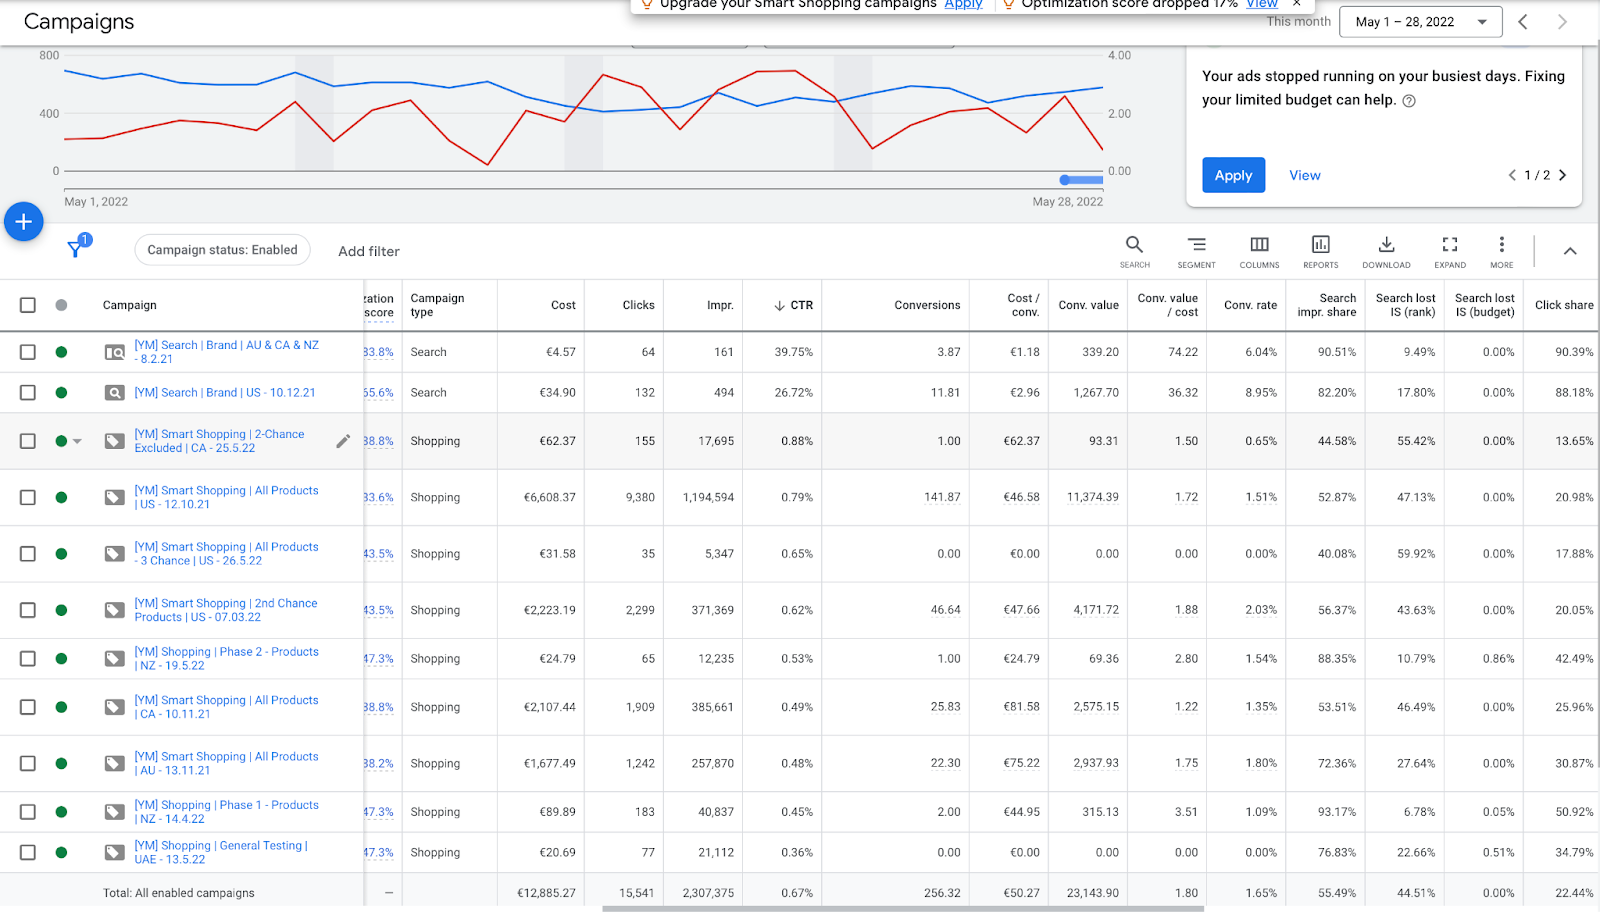Go to the previous recommendation card
The image size is (1600, 912).
(x=1512, y=175)
